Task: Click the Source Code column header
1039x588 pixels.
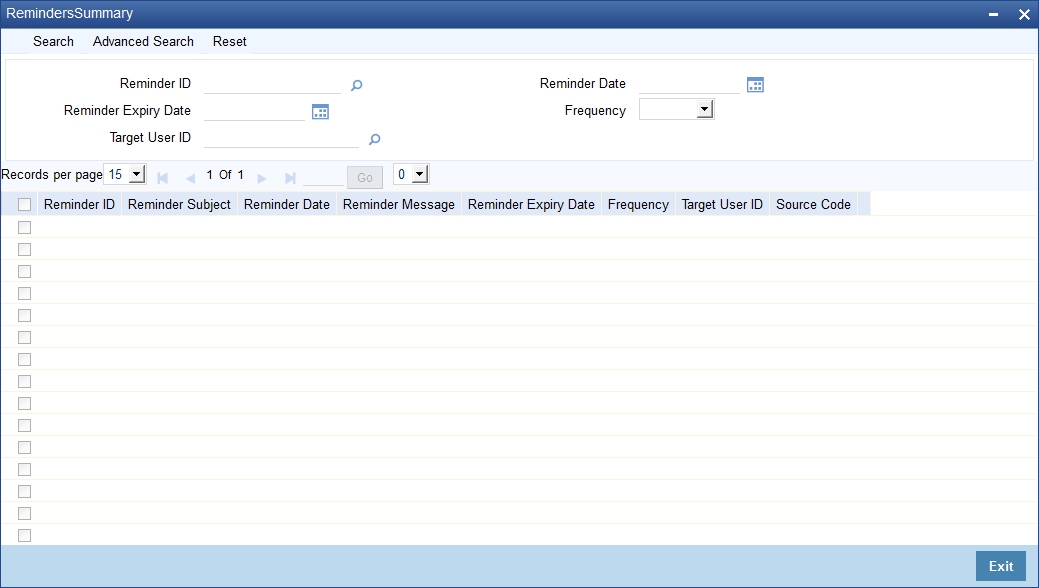Action: 813,204
